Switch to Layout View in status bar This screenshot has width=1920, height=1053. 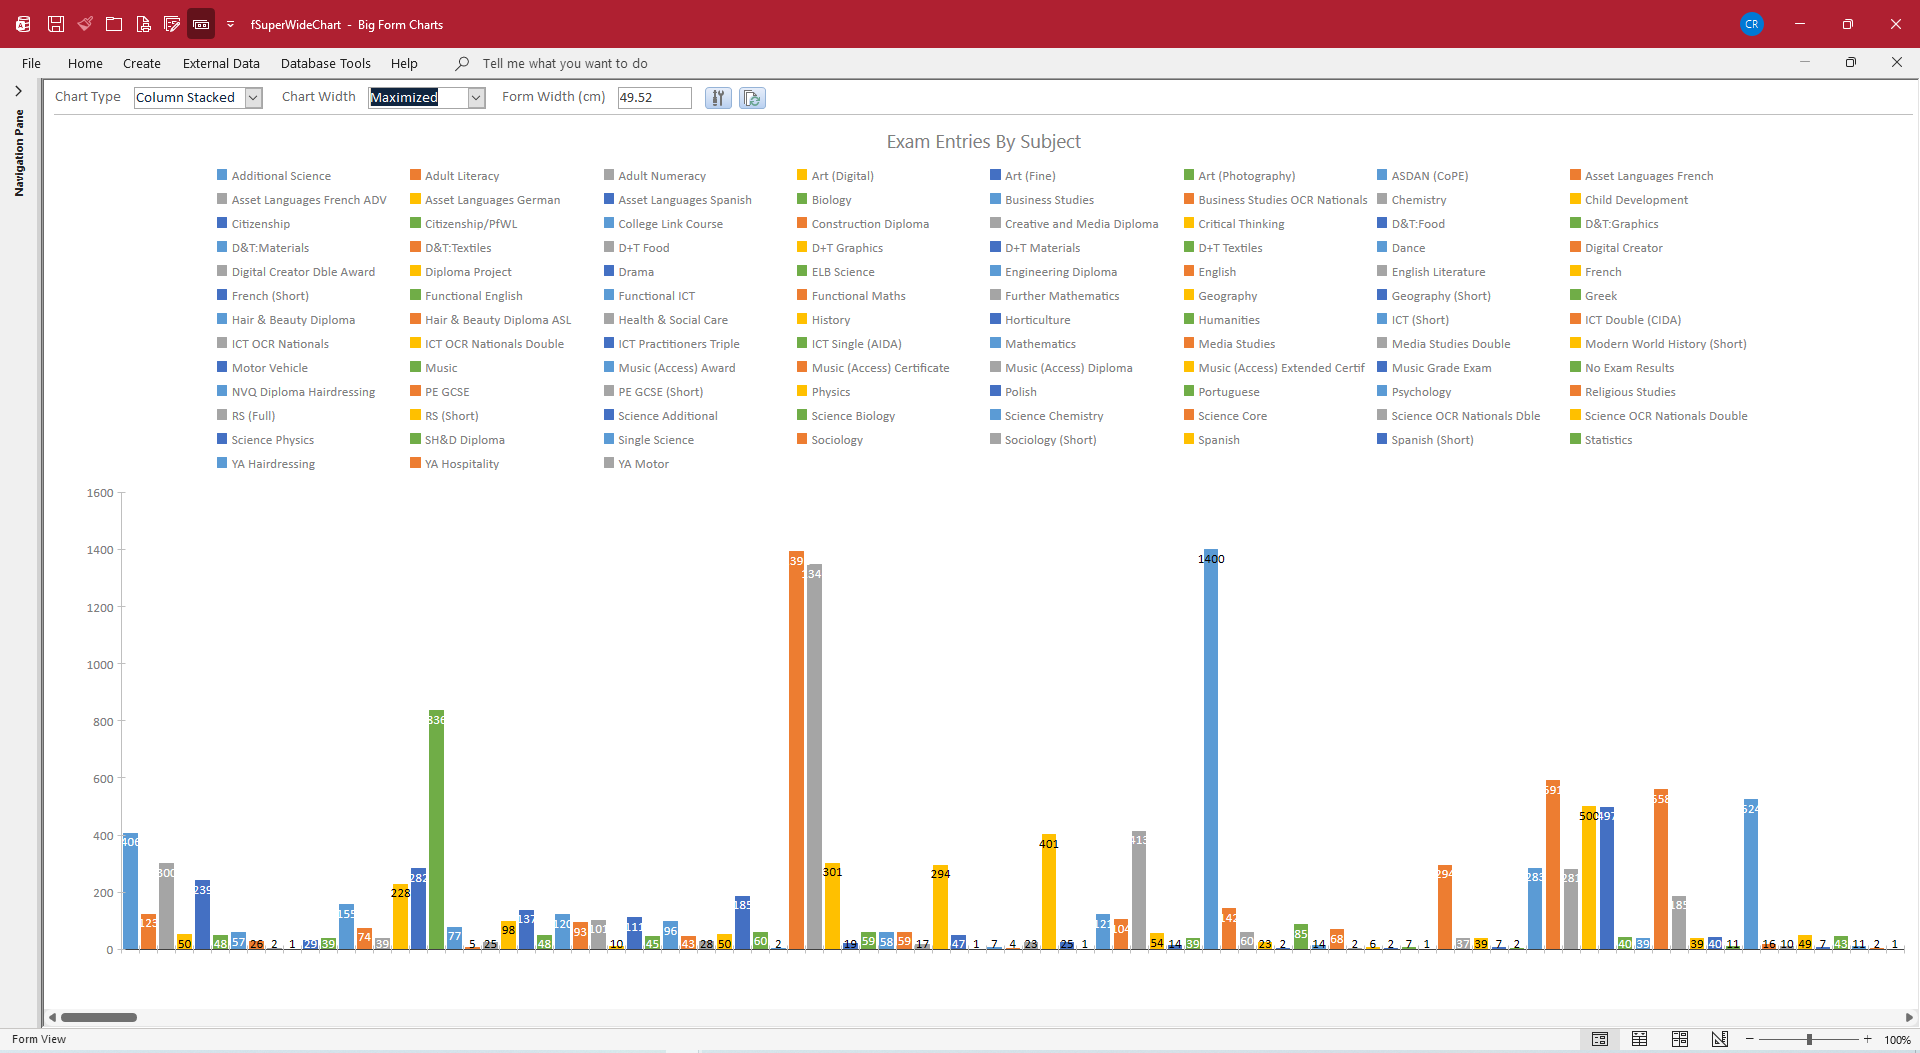[x=1680, y=1039]
